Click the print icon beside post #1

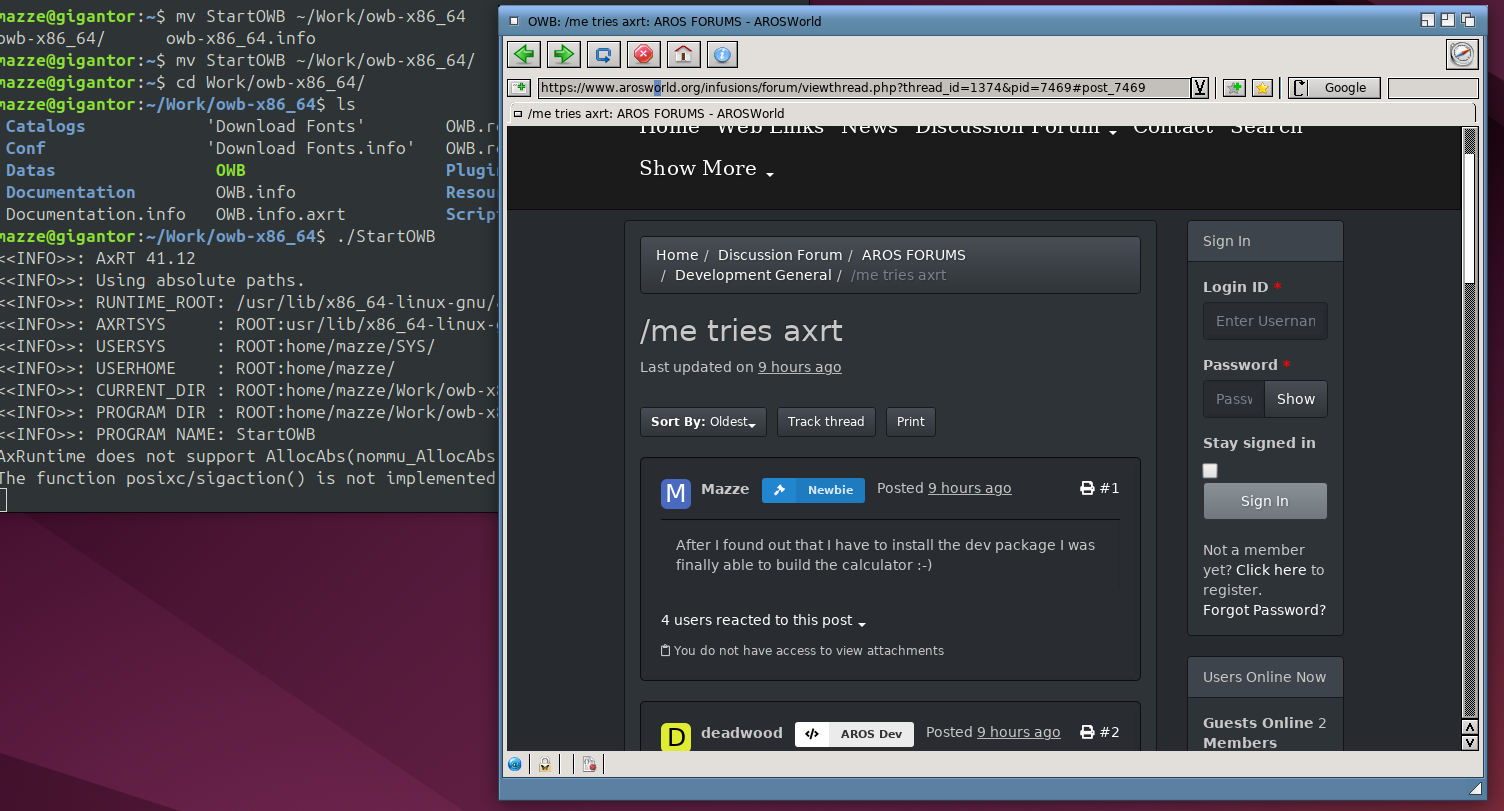[1087, 488]
